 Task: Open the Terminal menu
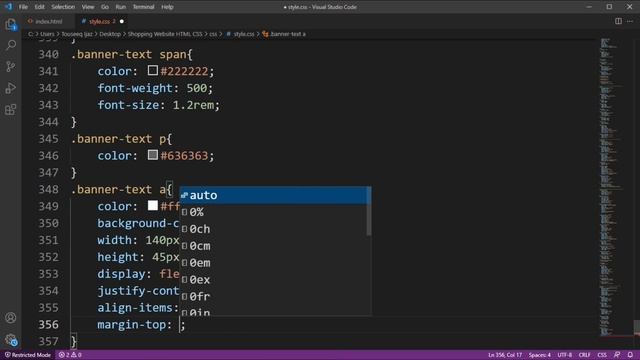[143, 7]
